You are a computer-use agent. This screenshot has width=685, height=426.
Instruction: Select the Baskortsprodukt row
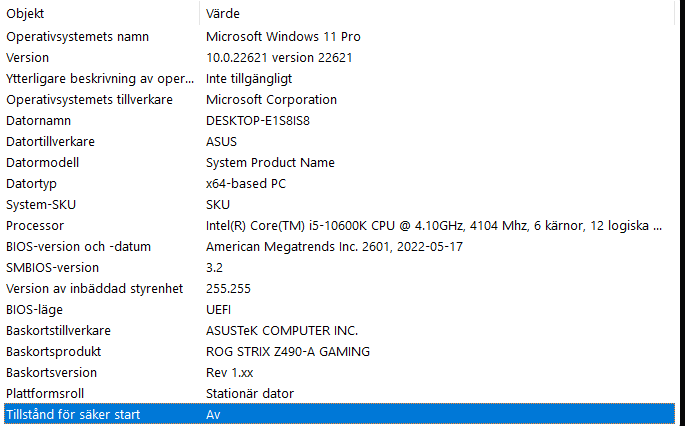(53, 352)
